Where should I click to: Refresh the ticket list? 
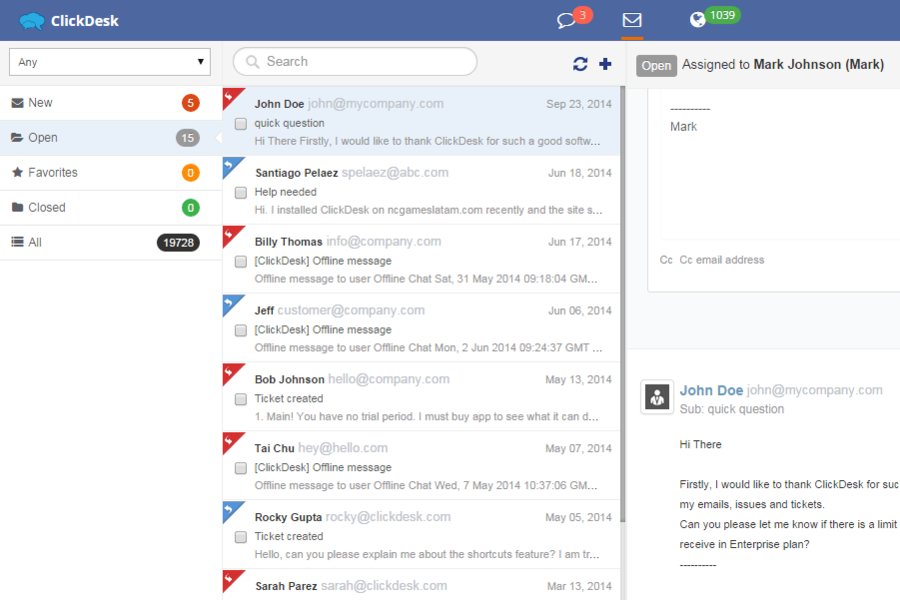(580, 62)
